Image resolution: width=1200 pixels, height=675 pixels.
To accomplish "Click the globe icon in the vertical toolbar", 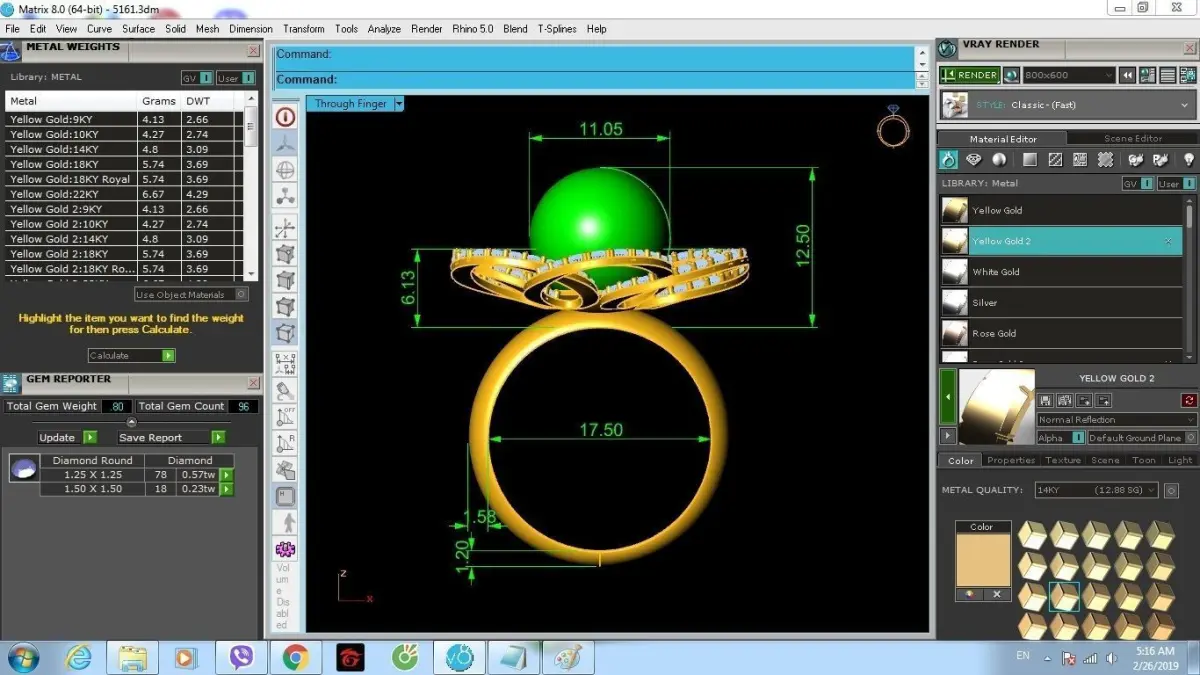I will coord(285,170).
